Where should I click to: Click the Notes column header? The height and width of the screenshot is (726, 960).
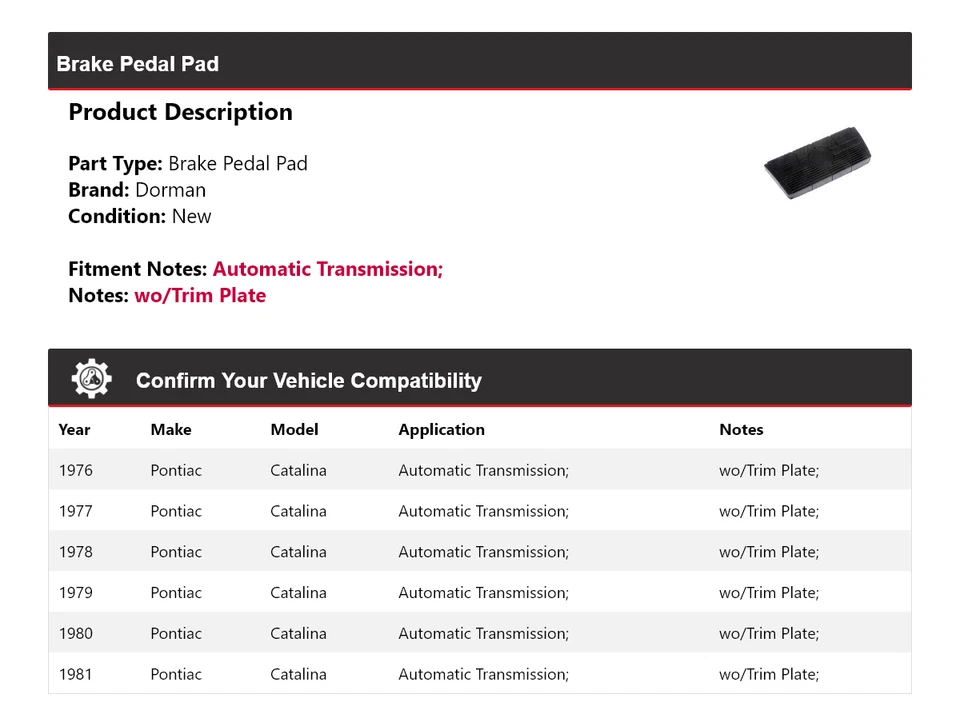(741, 429)
